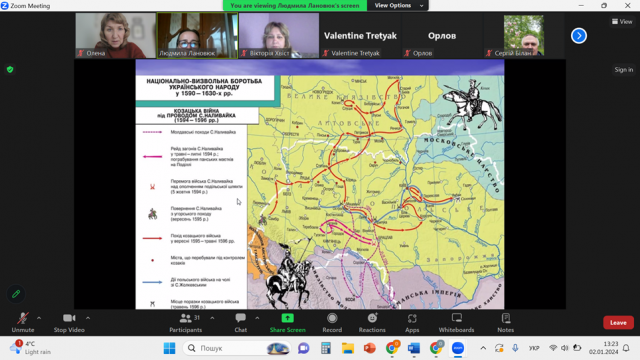Open the Notes tool
This screenshot has height=360, width=640.
click(505, 322)
